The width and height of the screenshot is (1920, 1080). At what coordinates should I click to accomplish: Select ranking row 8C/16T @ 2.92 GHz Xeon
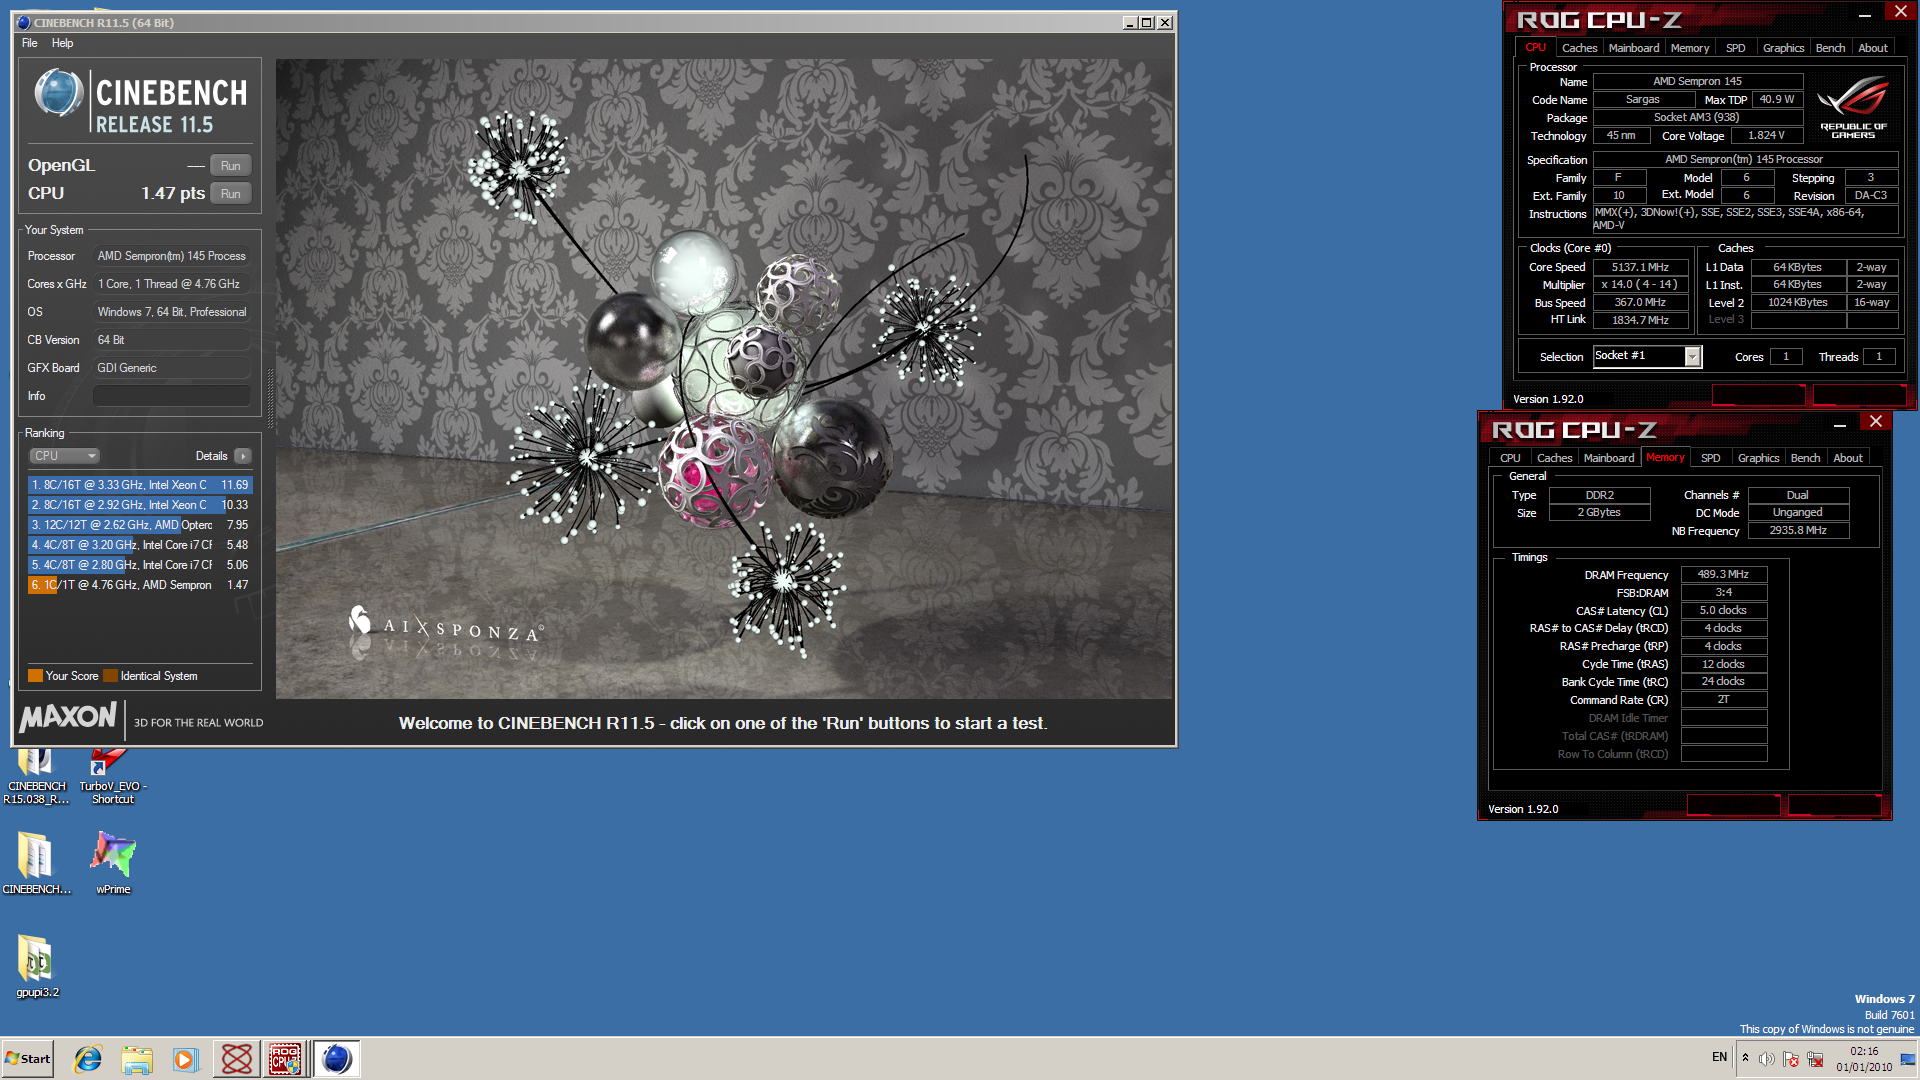pos(140,505)
